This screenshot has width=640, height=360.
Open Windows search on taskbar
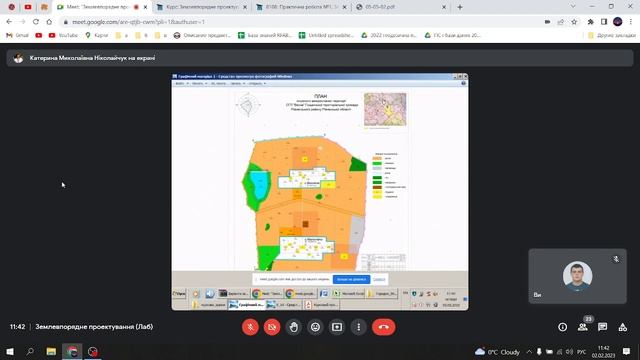click(x=30, y=351)
